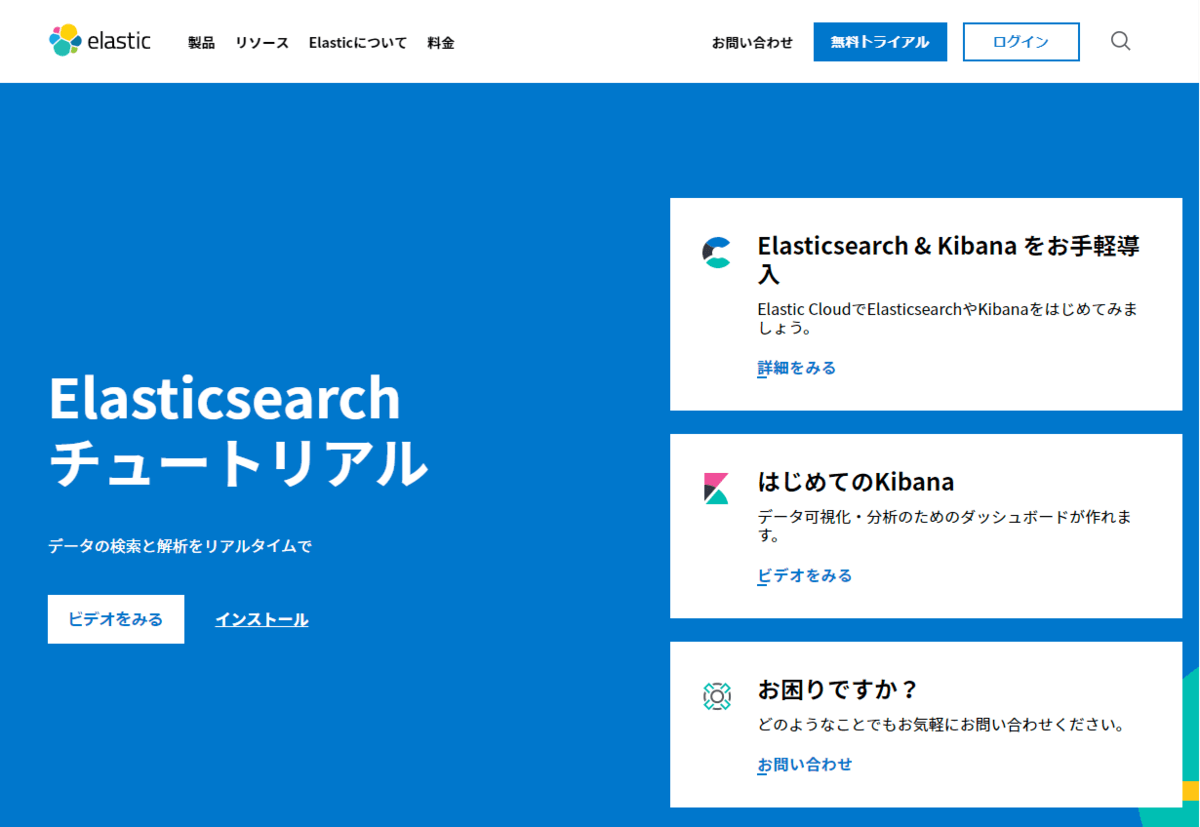The image size is (1200, 827).
Task: Open the 製品 menu
Action: click(201, 43)
